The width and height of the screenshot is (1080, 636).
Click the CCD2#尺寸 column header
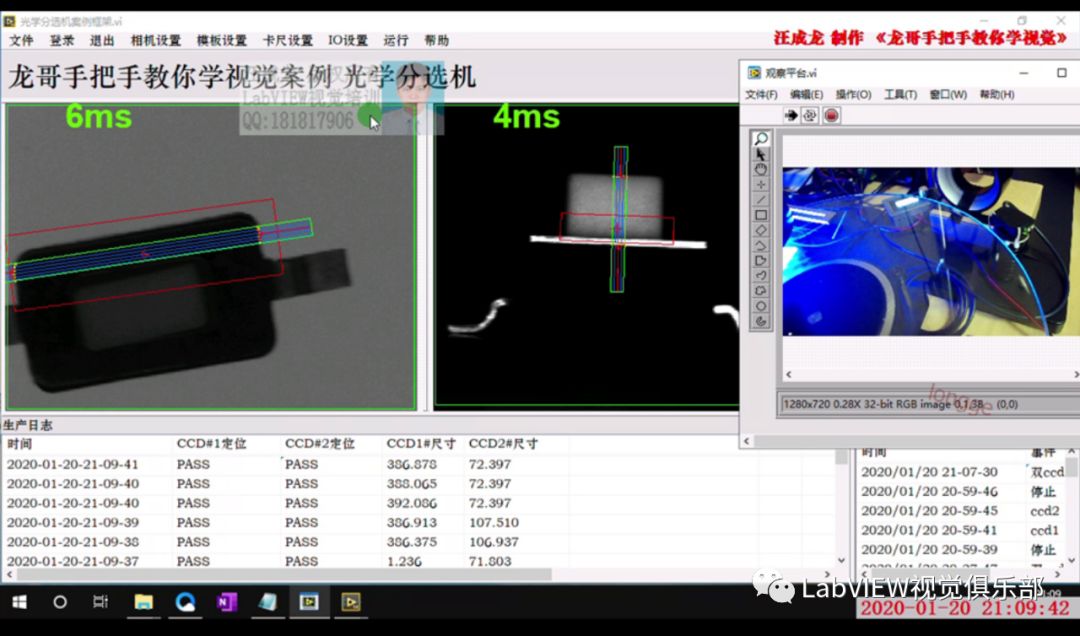point(503,444)
